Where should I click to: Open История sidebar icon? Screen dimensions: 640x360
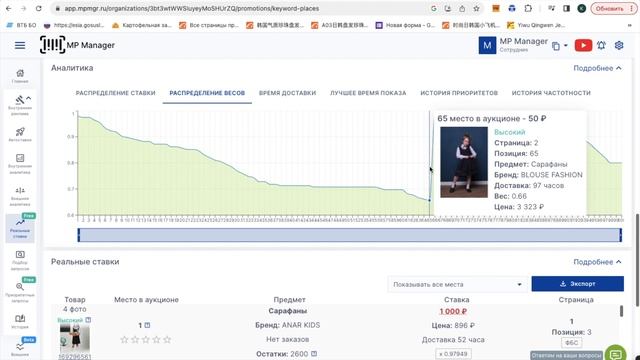click(x=20, y=321)
